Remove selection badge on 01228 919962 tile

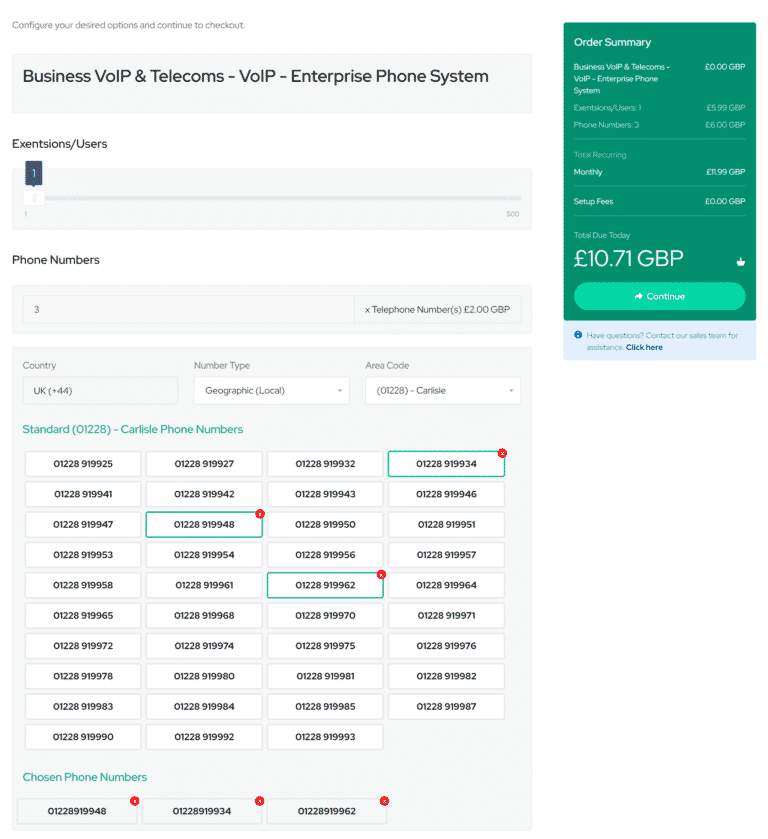coord(381,575)
